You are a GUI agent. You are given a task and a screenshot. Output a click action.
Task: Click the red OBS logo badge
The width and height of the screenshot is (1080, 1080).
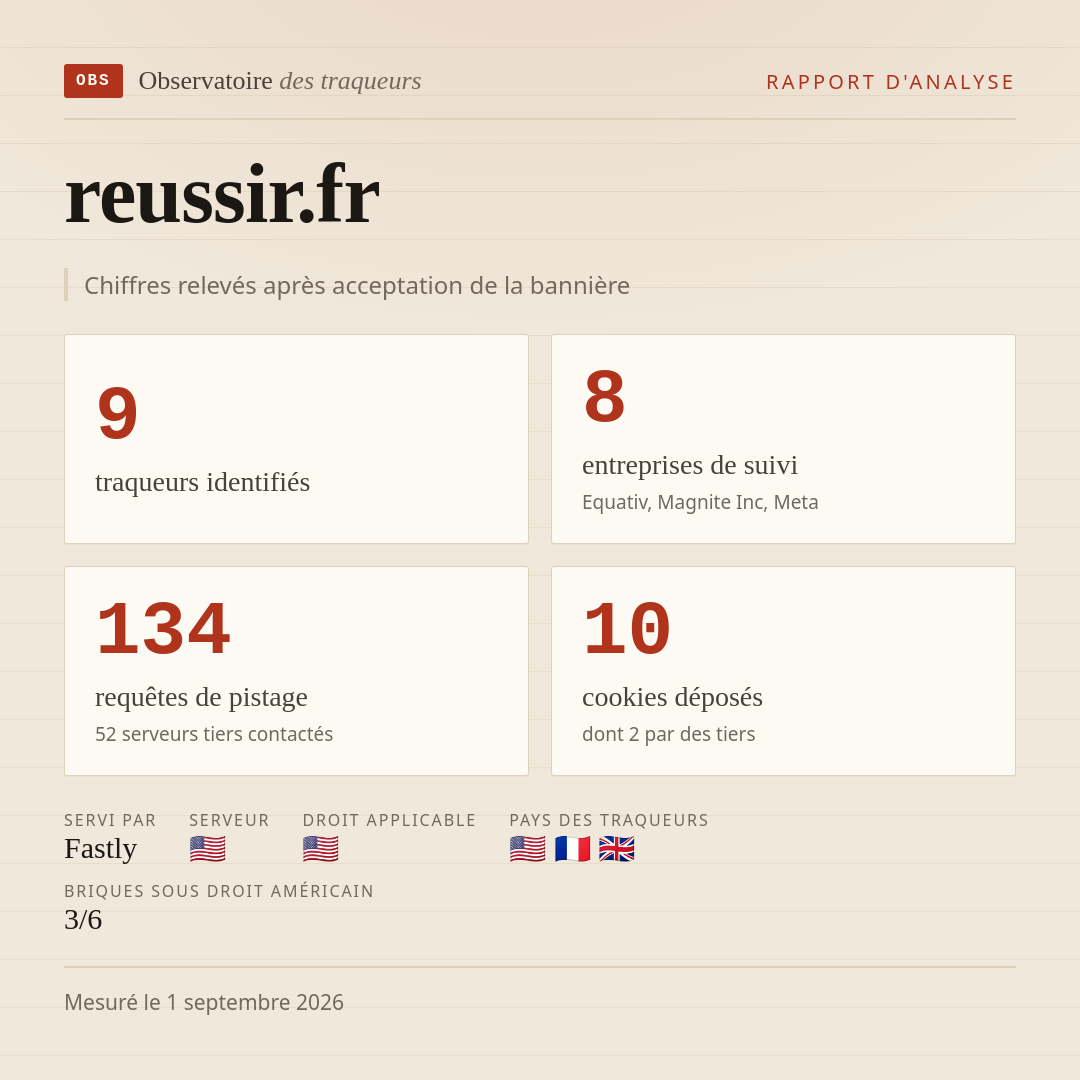coord(94,81)
